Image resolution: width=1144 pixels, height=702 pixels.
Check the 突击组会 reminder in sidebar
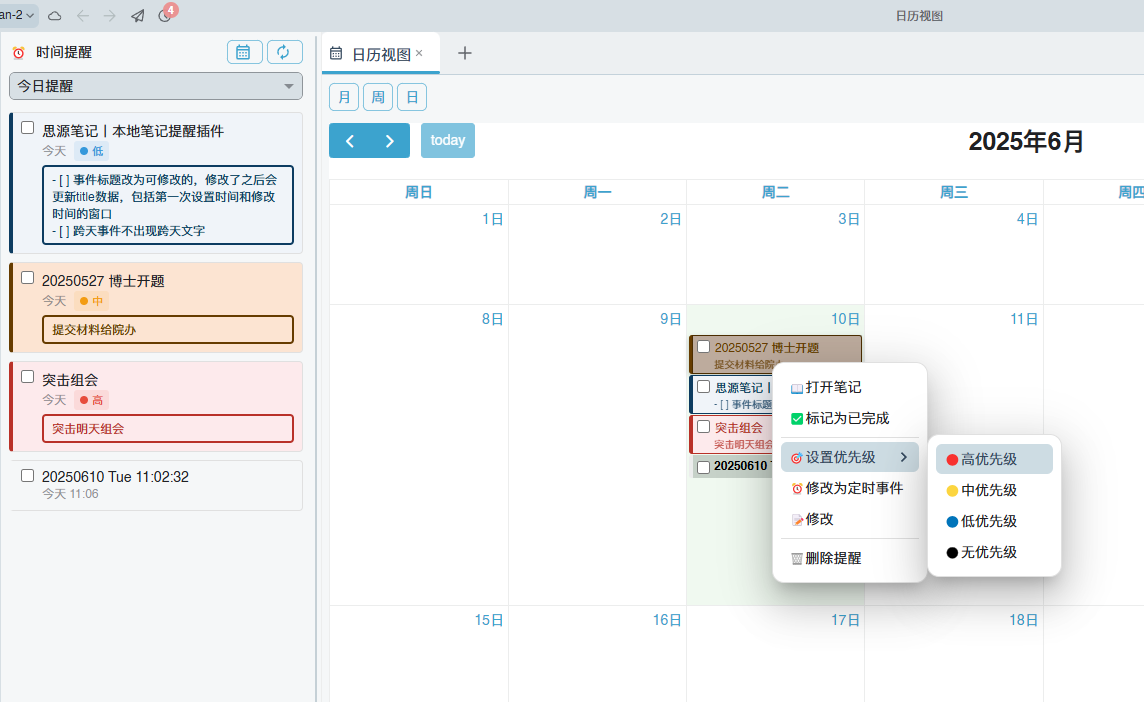(x=28, y=377)
